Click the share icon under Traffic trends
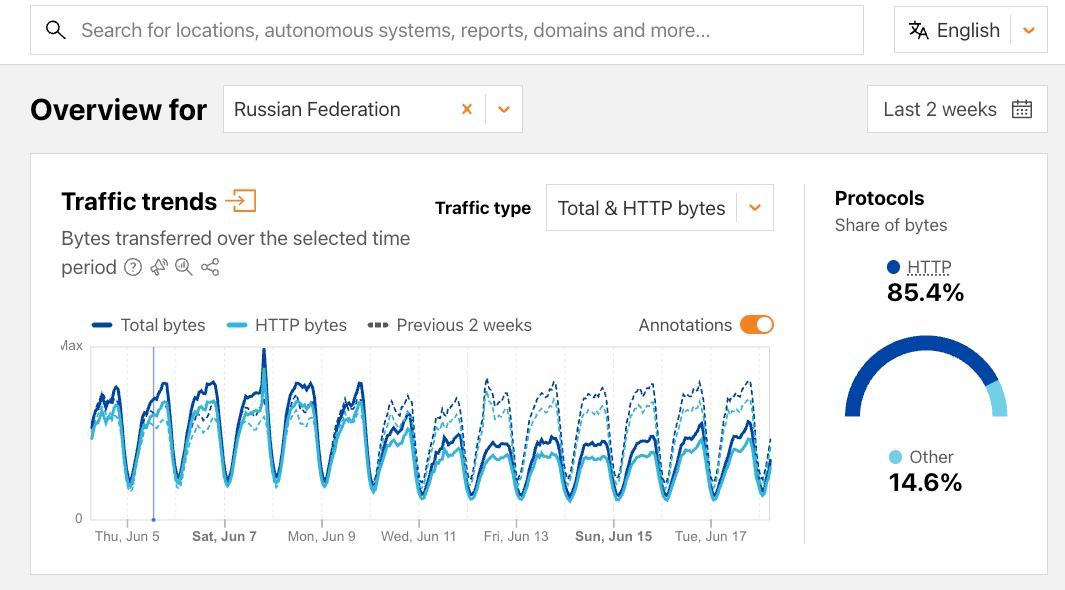The height and width of the screenshot is (590, 1065). point(210,268)
